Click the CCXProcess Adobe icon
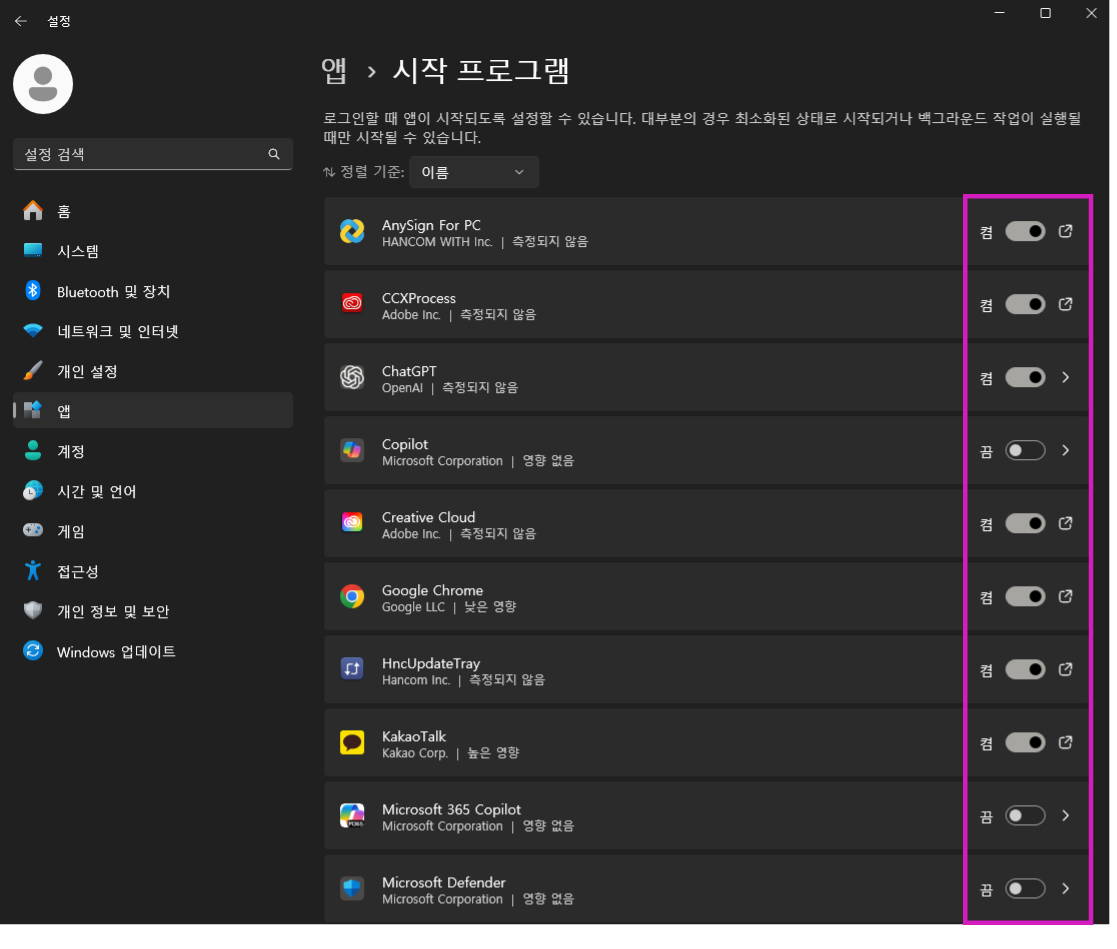The height and width of the screenshot is (949, 1117). (352, 304)
